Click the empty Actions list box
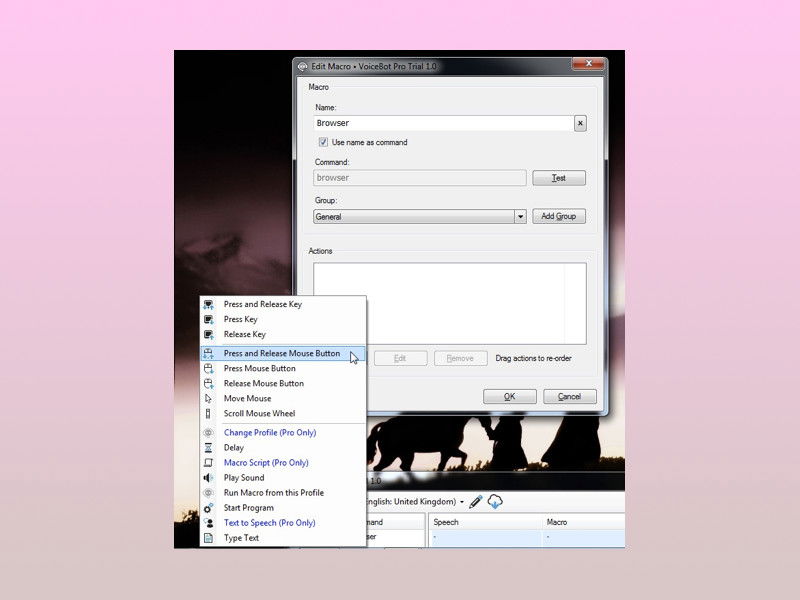Image resolution: width=800 pixels, height=600 pixels. coord(449,304)
